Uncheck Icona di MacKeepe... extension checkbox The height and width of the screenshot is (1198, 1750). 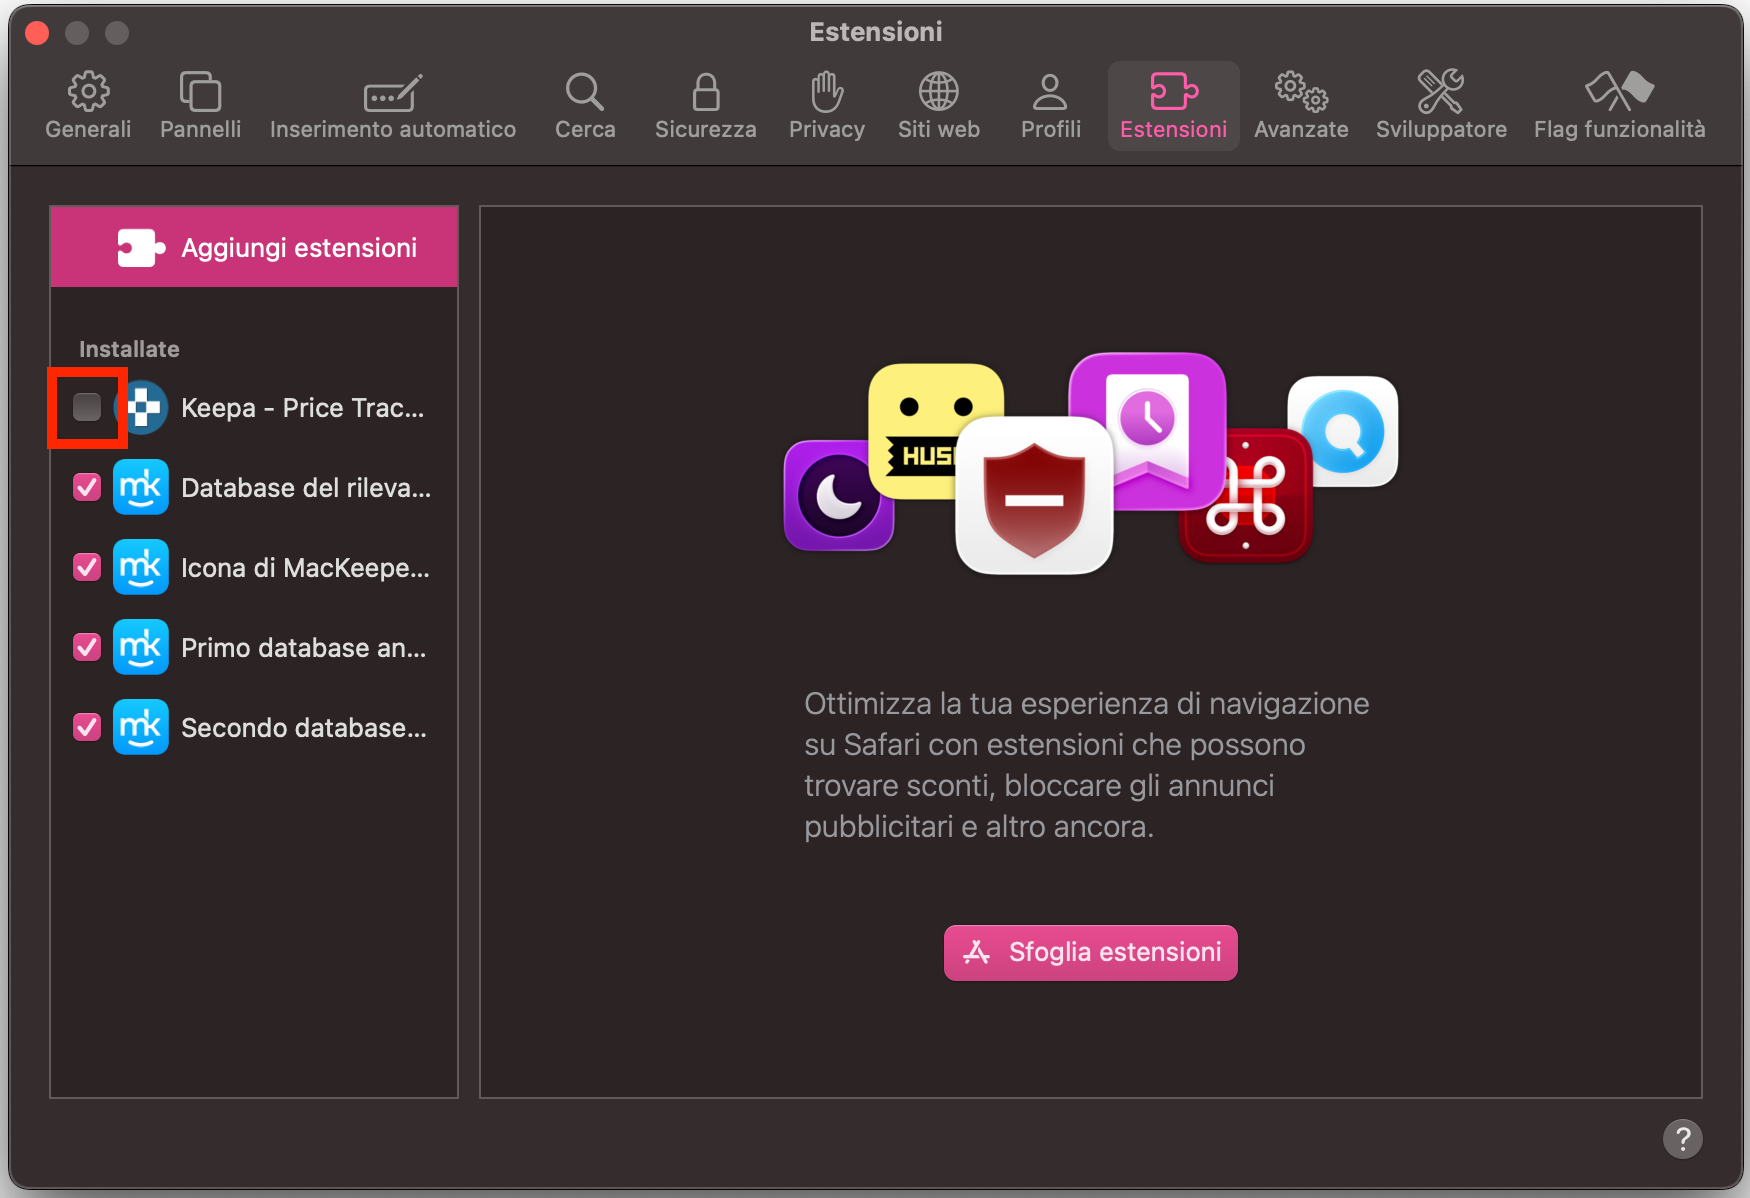[x=87, y=567]
